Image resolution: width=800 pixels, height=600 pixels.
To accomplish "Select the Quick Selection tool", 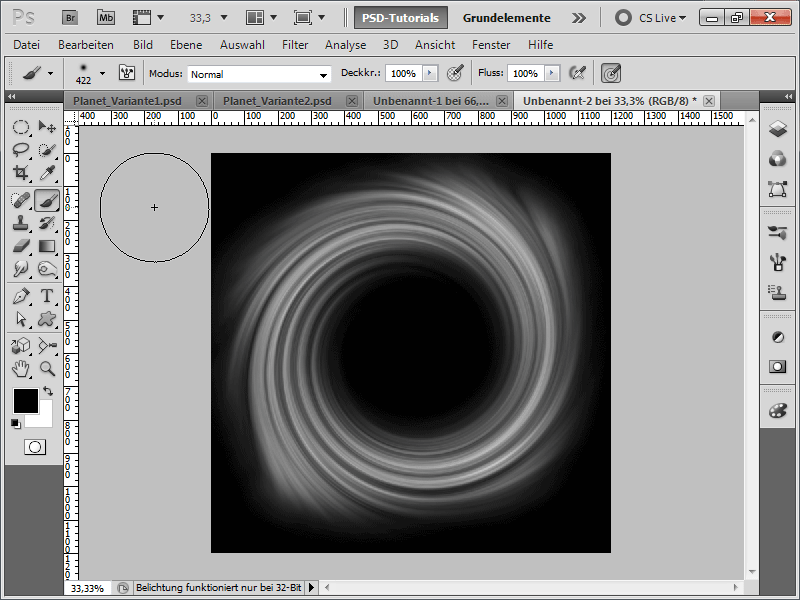I will (47, 150).
